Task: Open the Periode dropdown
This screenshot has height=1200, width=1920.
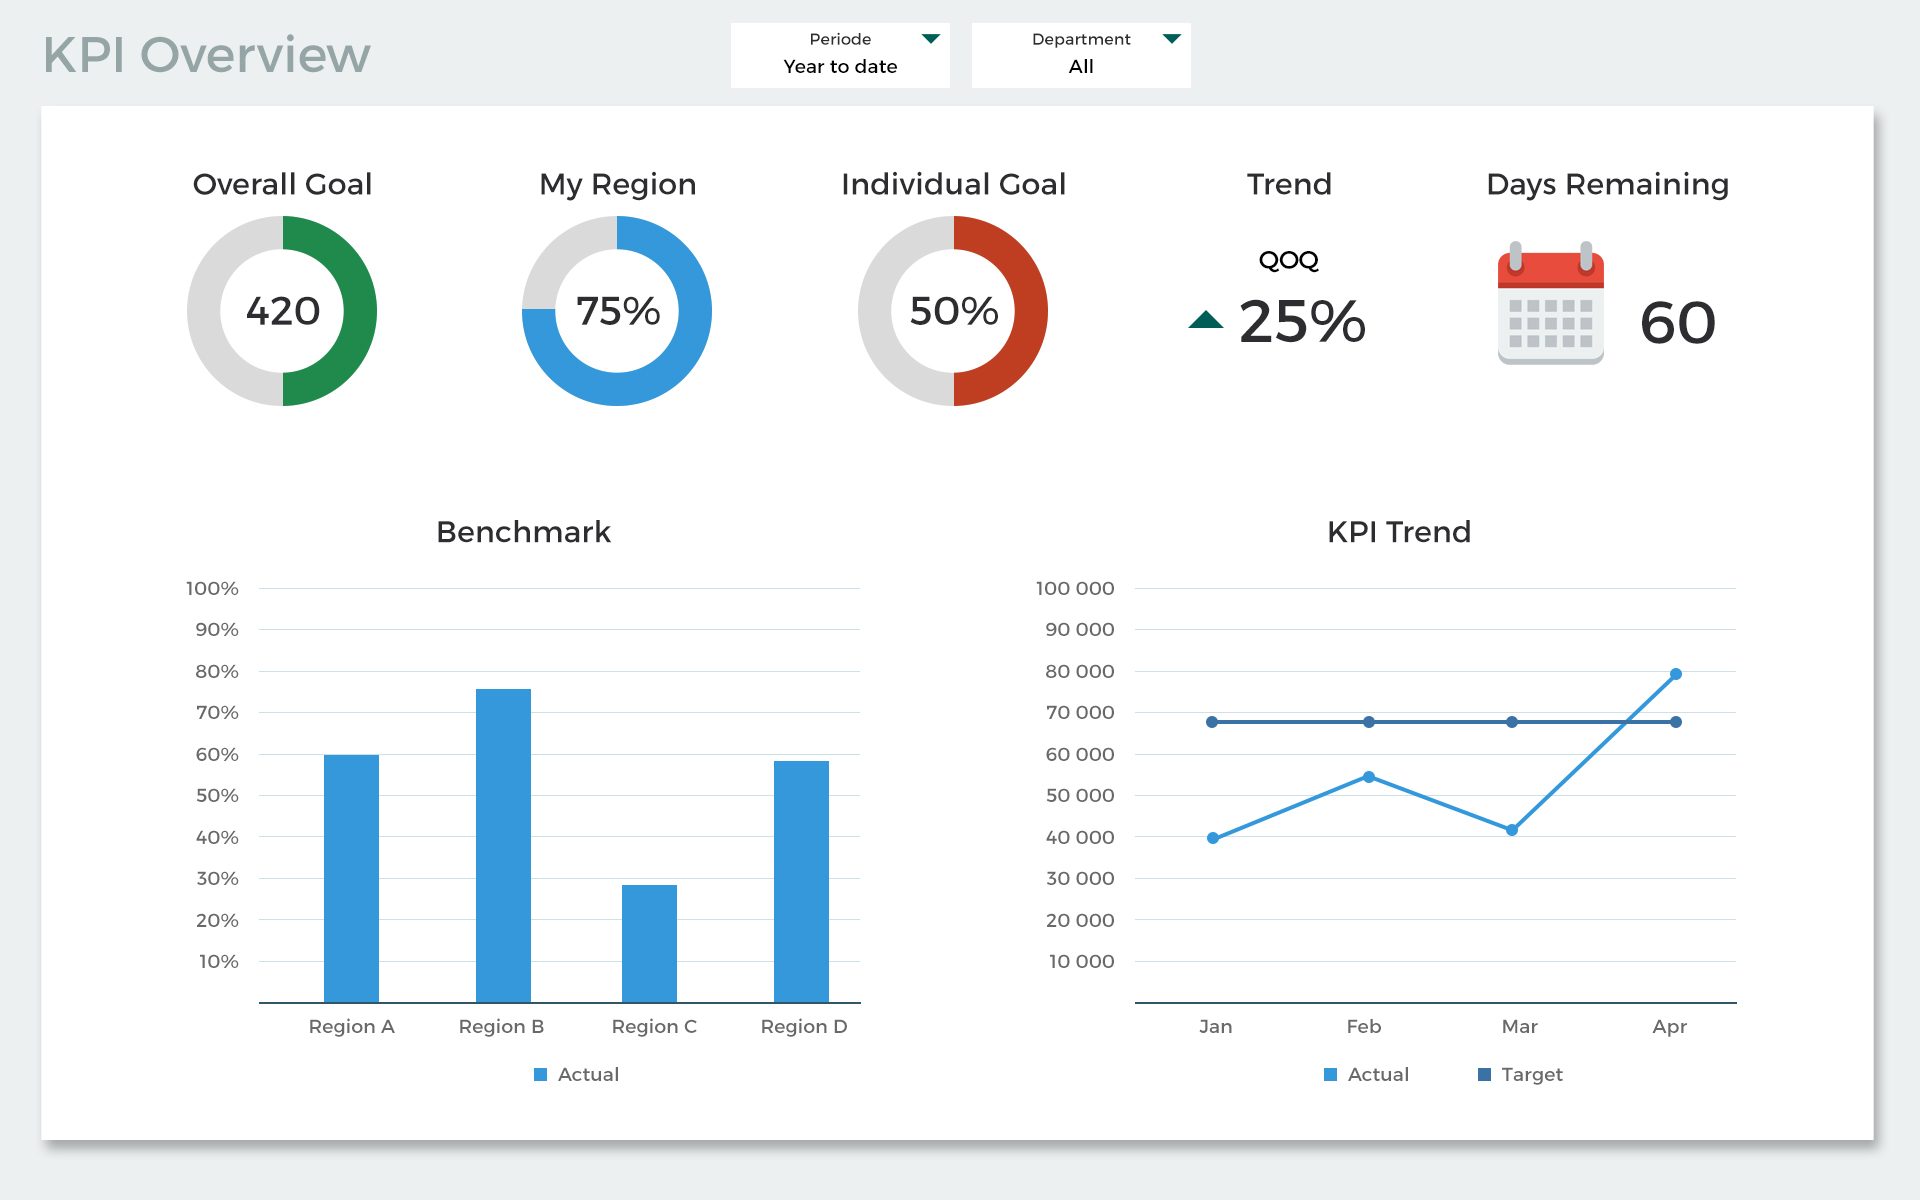Action: [840, 55]
